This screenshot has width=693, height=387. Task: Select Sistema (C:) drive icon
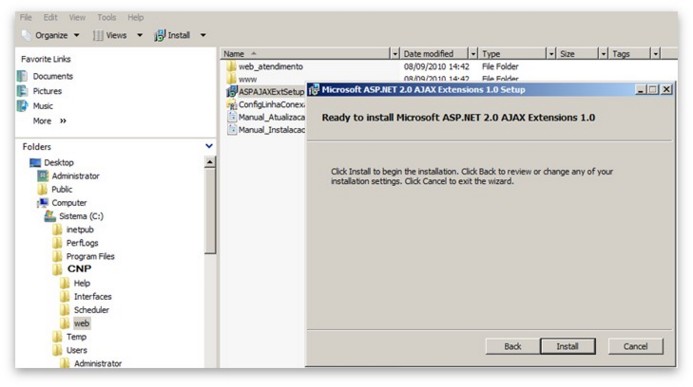pyautogui.click(x=50, y=216)
